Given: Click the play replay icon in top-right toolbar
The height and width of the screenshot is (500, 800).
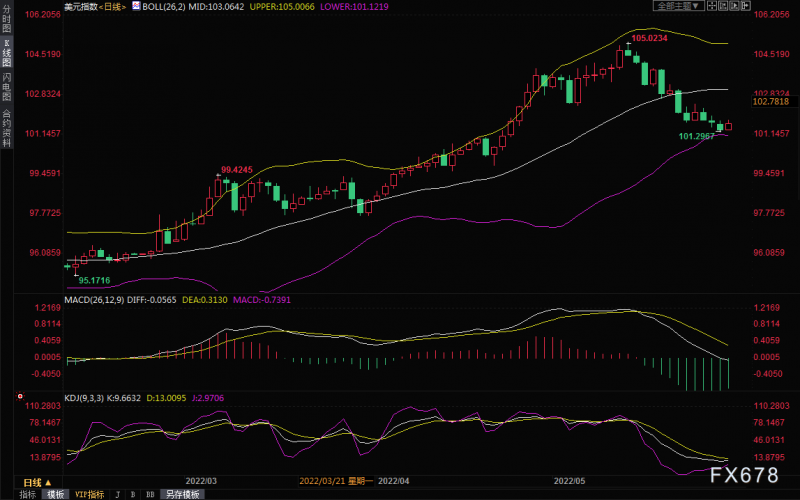Looking at the screenshot, I should point(734,6).
